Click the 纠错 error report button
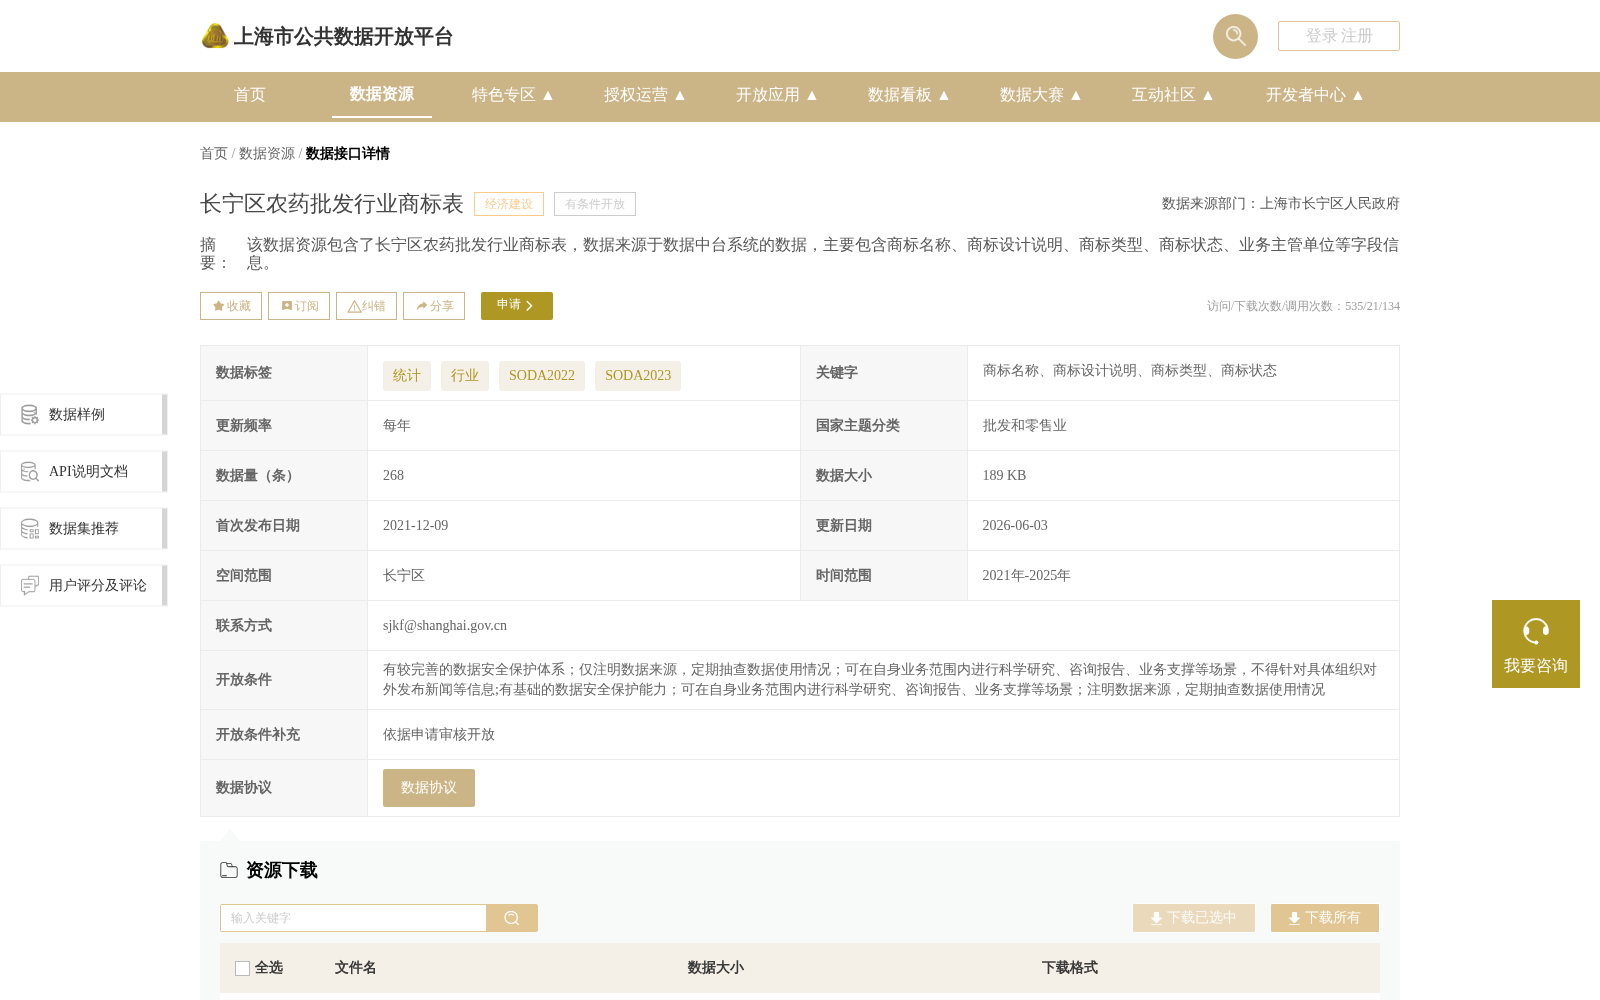1600x1000 pixels. pos(366,306)
